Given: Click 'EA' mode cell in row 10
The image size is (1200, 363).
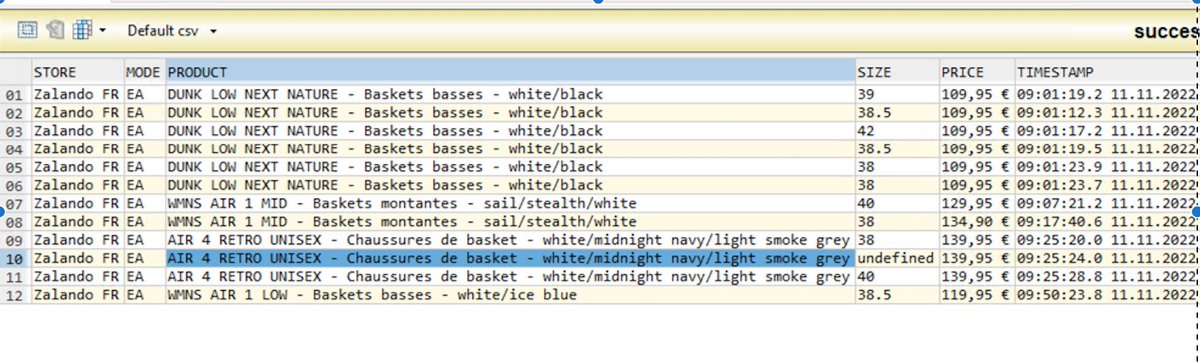Looking at the screenshot, I should click(x=144, y=258).
